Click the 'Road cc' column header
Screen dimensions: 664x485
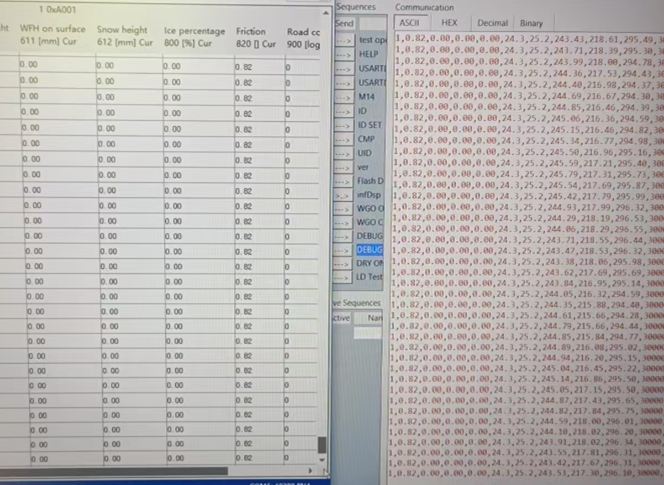pos(303,38)
